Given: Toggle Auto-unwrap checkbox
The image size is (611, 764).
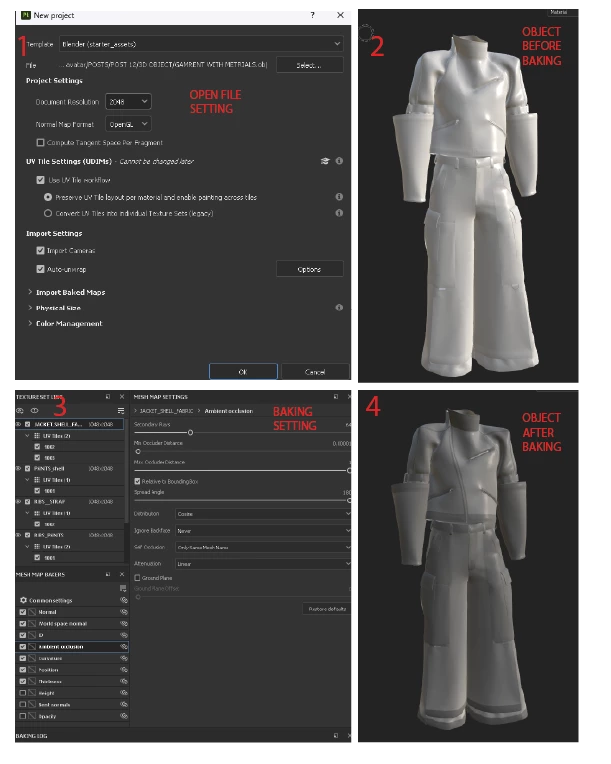Looking at the screenshot, I should tap(40, 269).
